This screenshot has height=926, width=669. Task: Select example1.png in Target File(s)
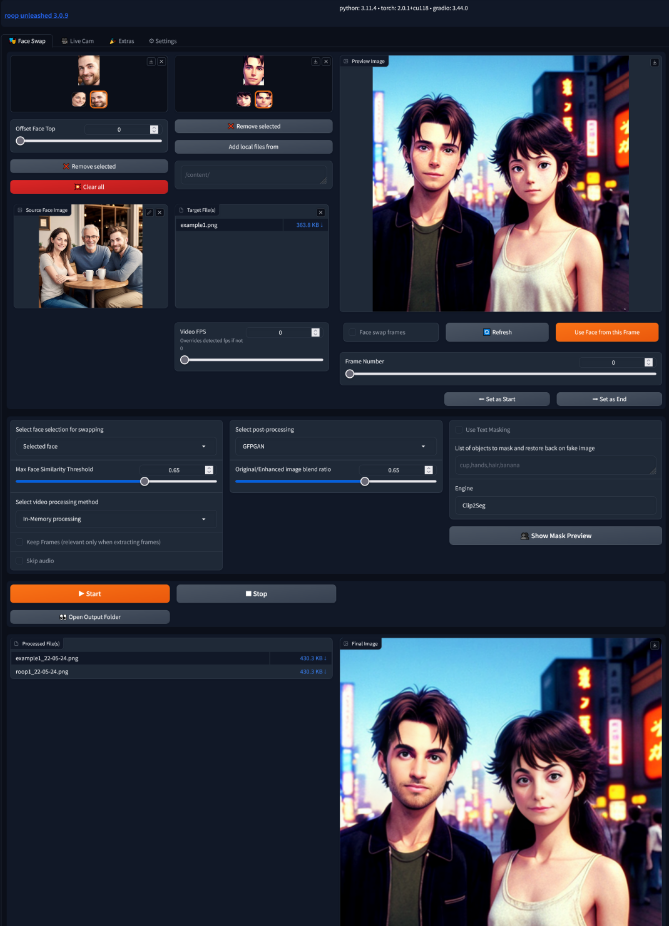point(229,225)
